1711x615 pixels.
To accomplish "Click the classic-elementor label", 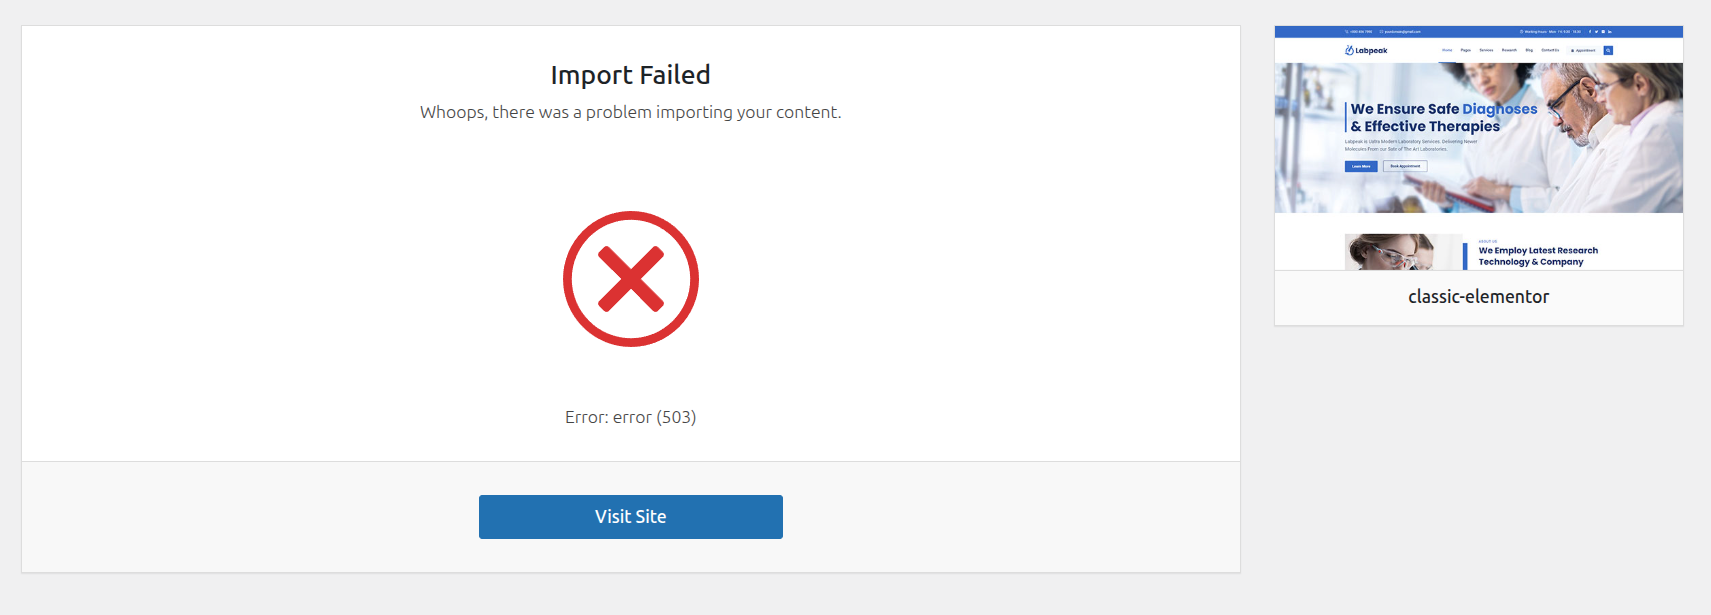I will click(x=1478, y=297).
